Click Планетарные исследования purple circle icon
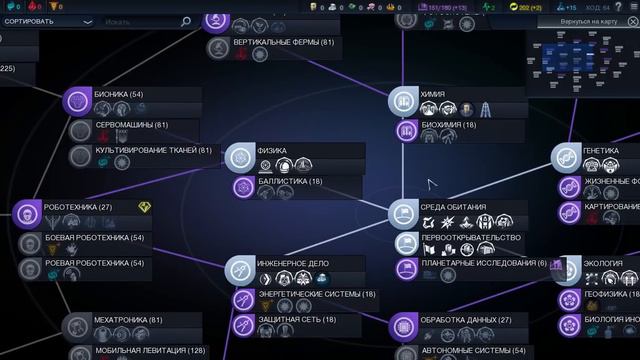This screenshot has height=360, width=640. pos(407,269)
